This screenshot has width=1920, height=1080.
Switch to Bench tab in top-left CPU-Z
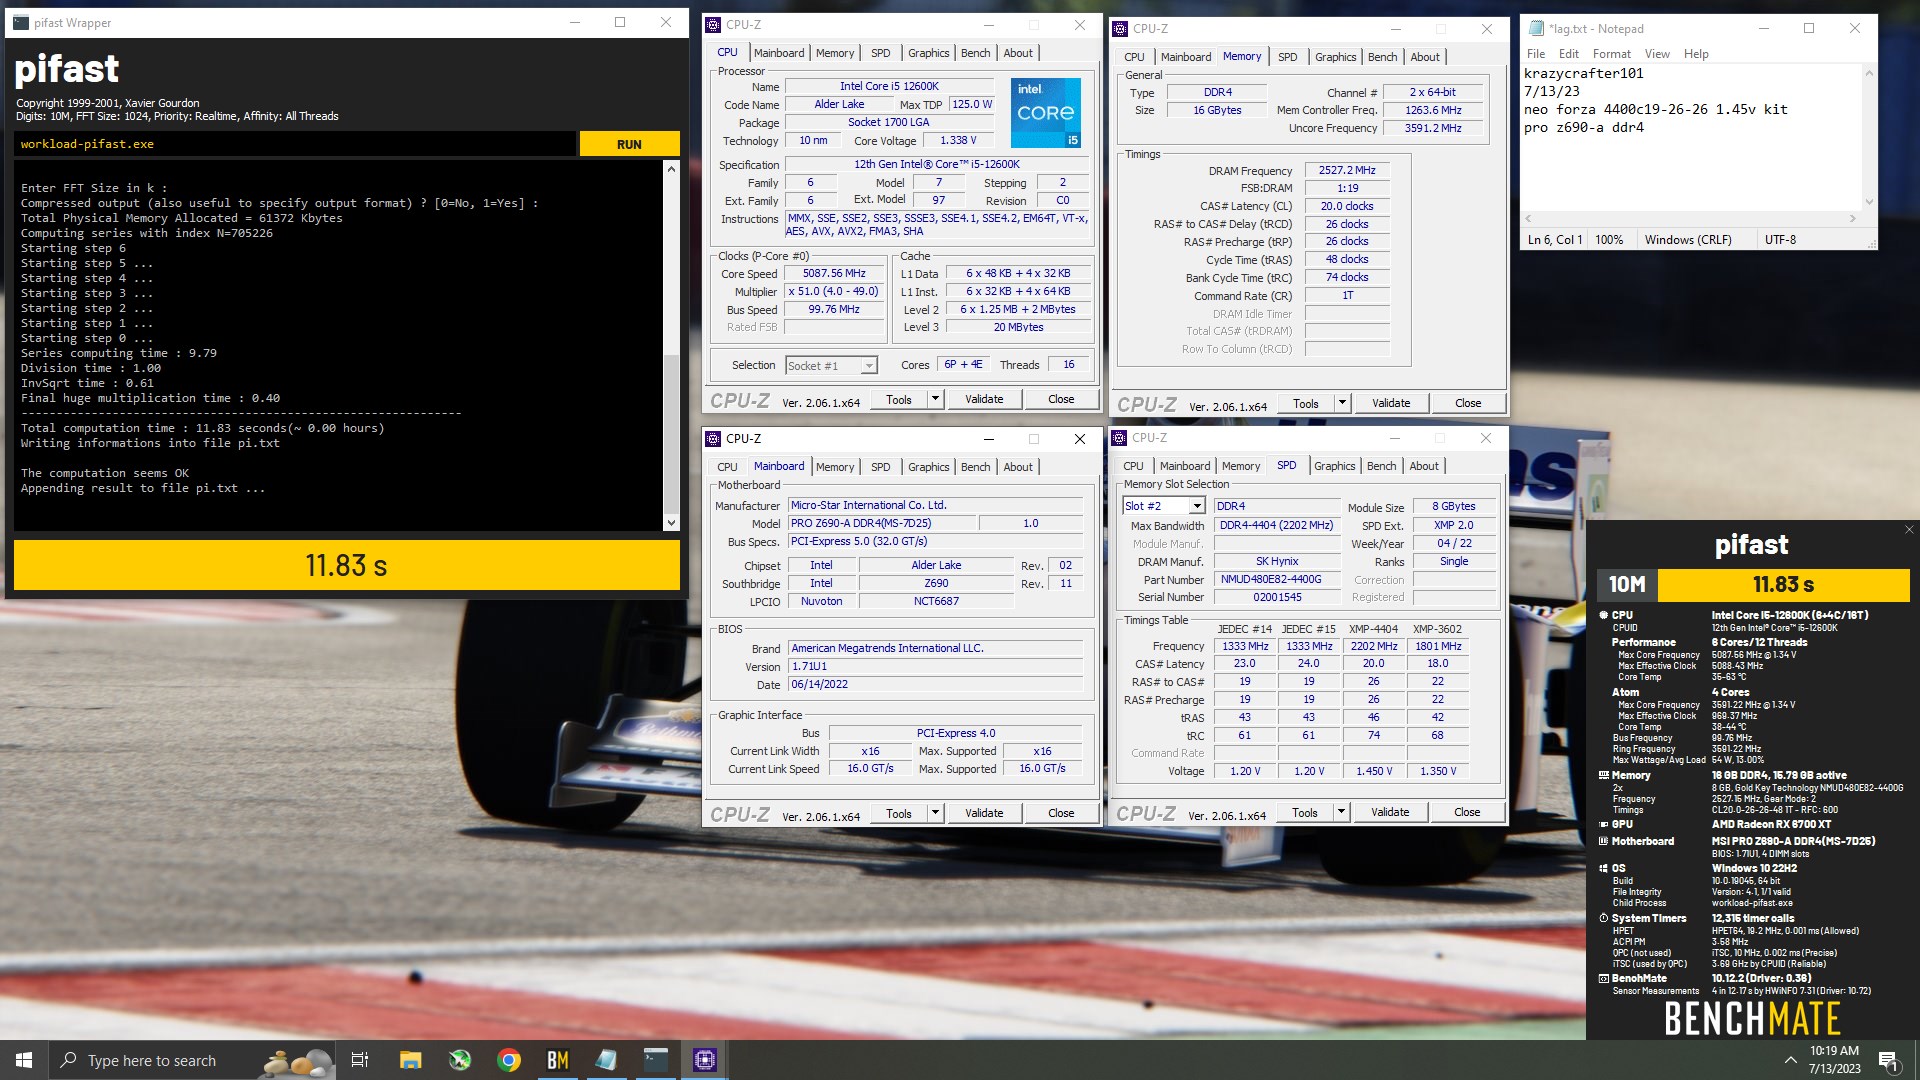point(975,53)
